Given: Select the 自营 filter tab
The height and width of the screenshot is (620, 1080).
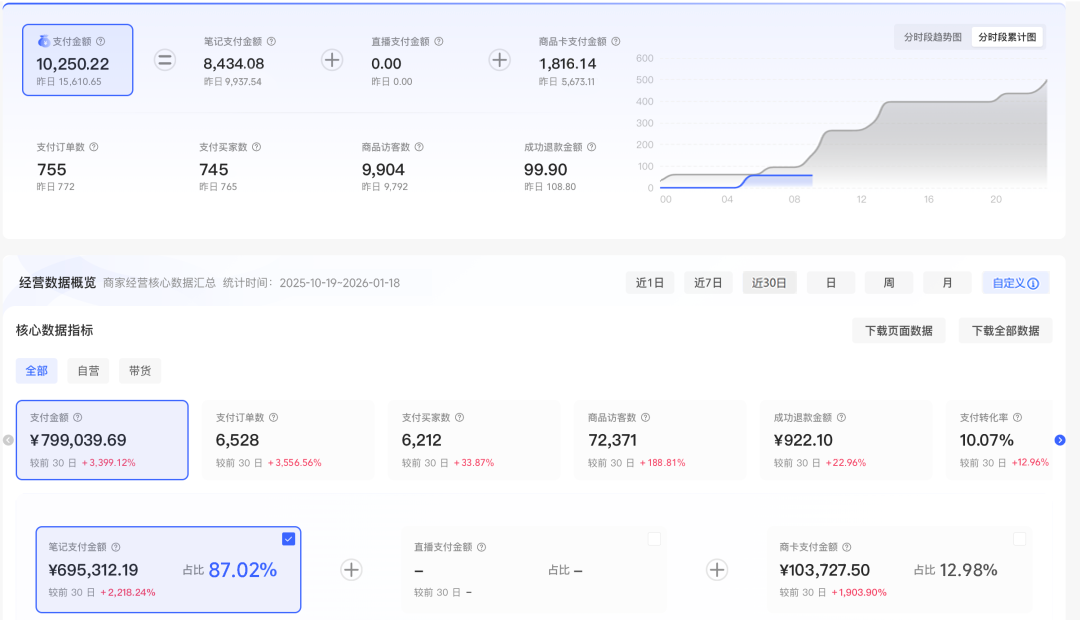Looking at the screenshot, I should click(x=88, y=371).
